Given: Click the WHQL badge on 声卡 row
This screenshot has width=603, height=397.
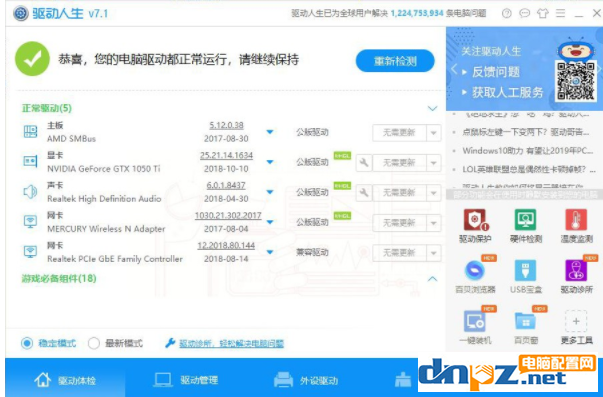Looking at the screenshot, I should [342, 186].
